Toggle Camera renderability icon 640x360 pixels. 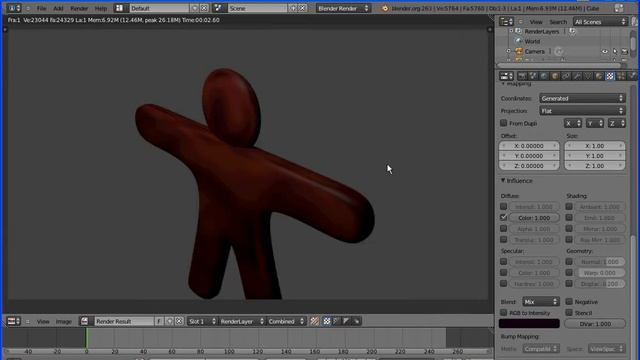(x=624, y=52)
